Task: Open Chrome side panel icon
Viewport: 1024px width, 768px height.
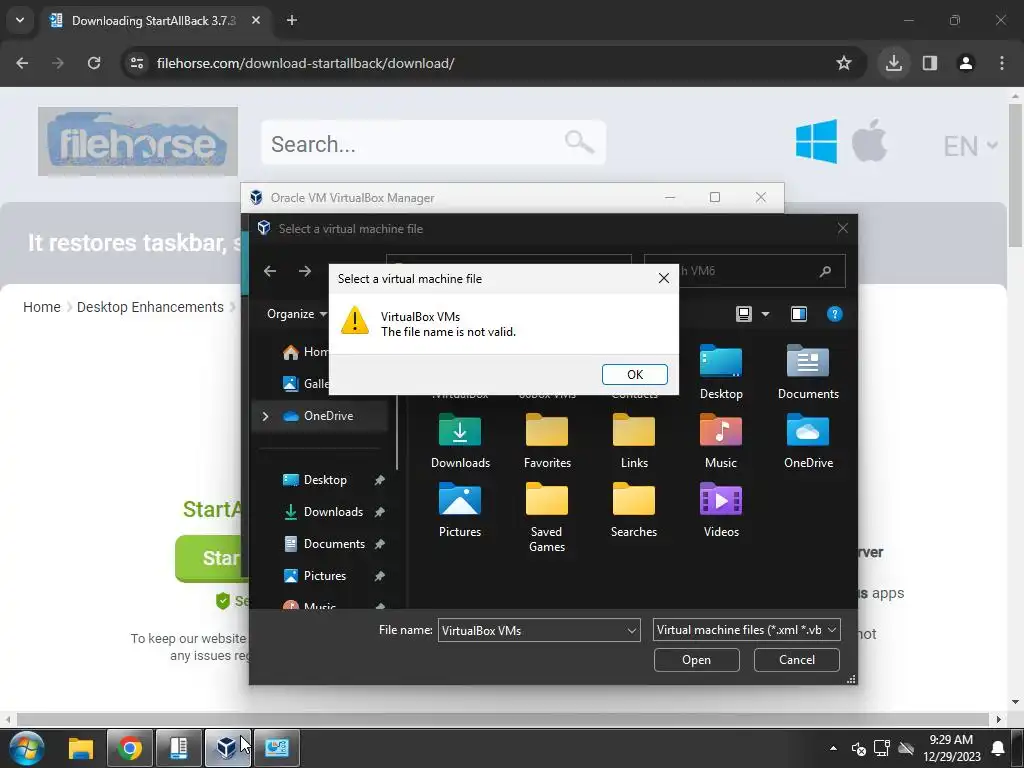Action: pos(929,63)
